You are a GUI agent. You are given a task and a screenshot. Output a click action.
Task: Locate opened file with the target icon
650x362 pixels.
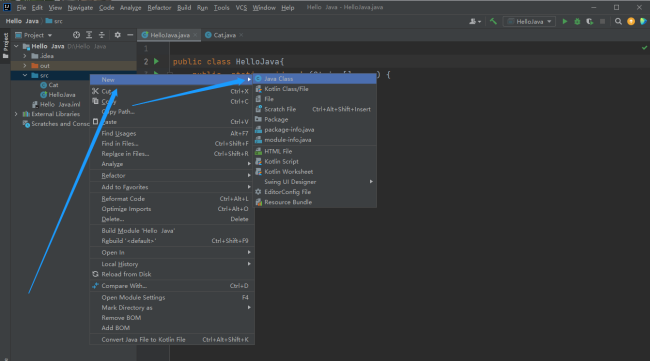click(76, 35)
